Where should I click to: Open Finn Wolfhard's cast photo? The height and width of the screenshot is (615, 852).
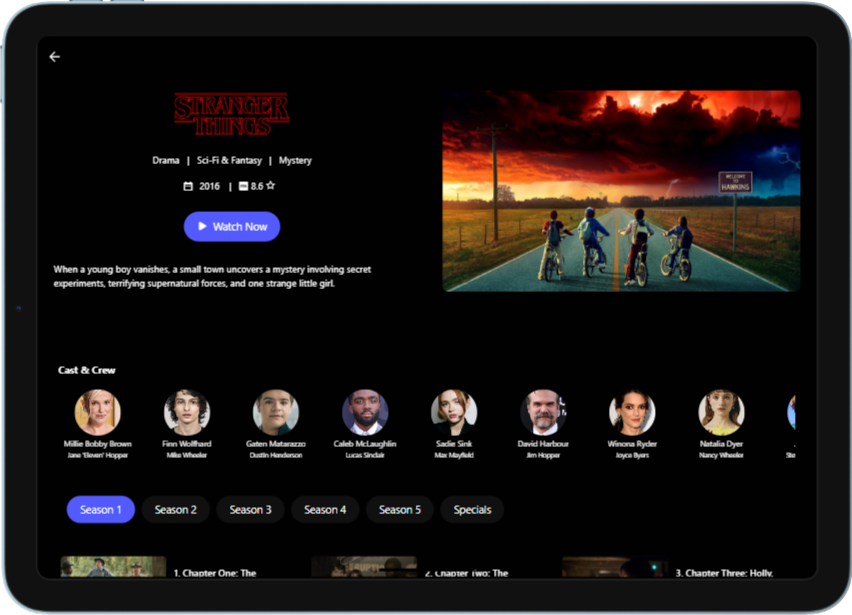pyautogui.click(x=187, y=412)
